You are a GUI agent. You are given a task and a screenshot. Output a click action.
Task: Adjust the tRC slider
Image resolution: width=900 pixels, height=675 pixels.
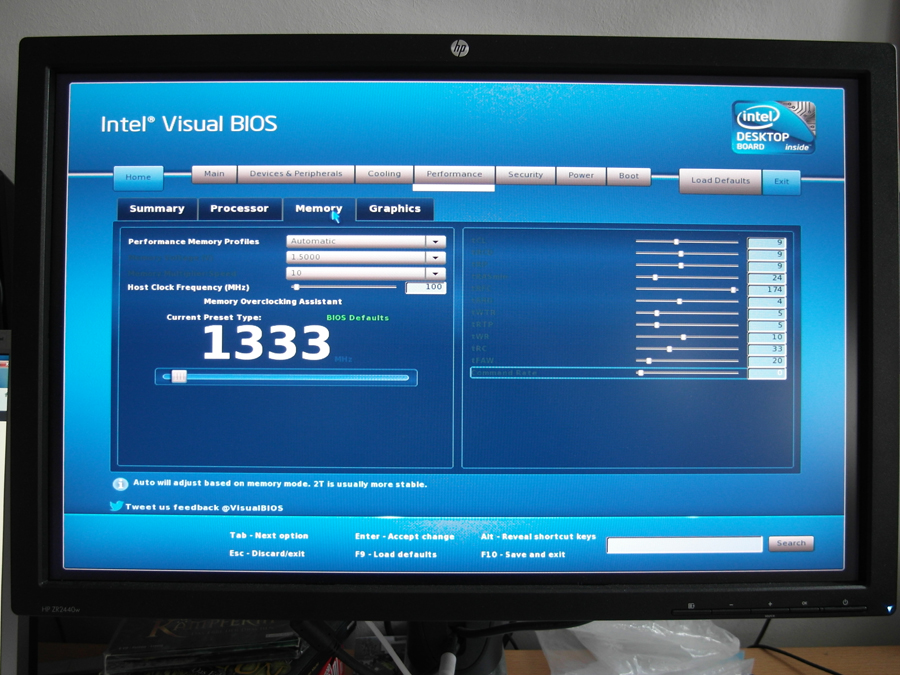pos(686,349)
